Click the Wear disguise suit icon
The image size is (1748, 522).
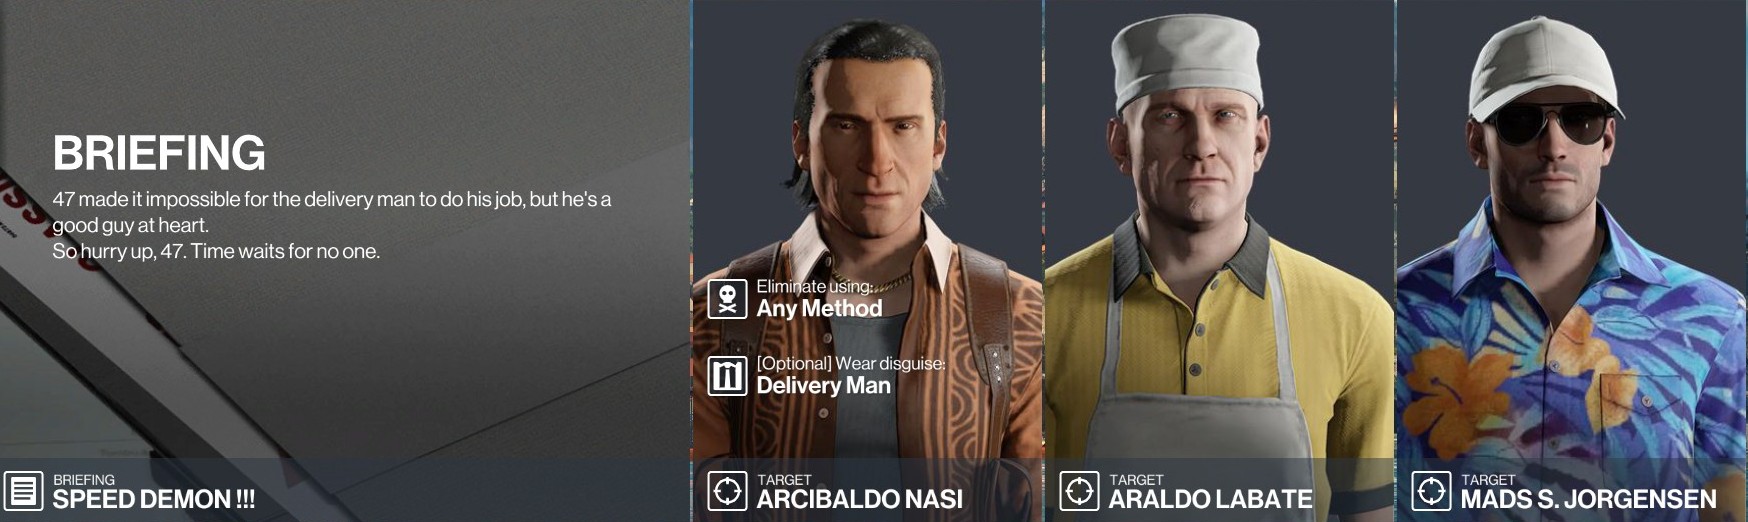727,376
